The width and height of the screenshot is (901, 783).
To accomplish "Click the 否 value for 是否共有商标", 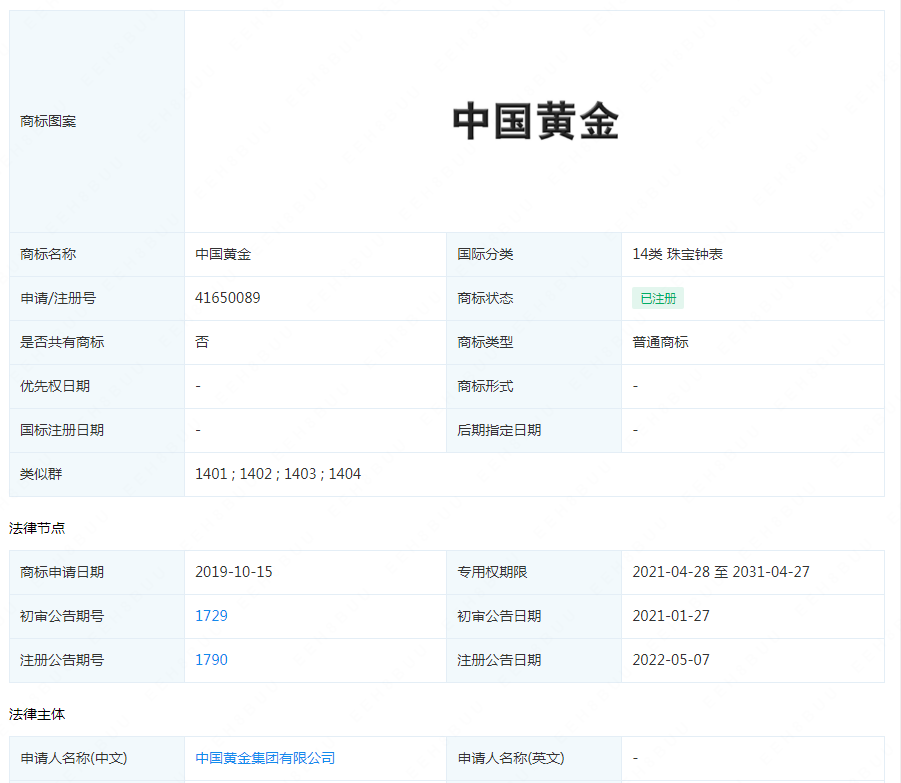I will pyautogui.click(x=202, y=342).
